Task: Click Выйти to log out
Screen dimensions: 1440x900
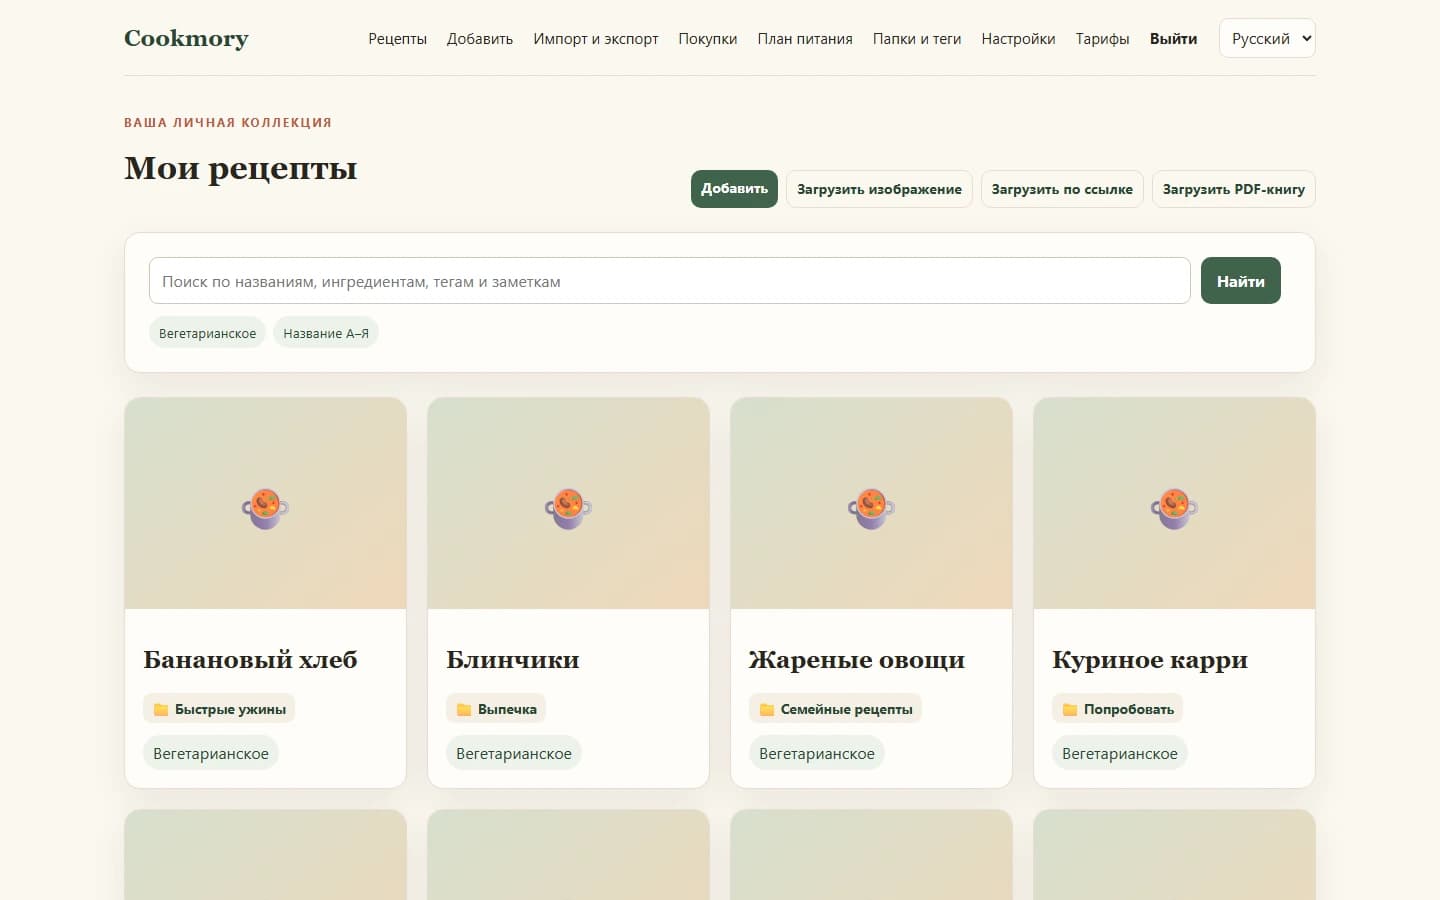Action: 1173,39
